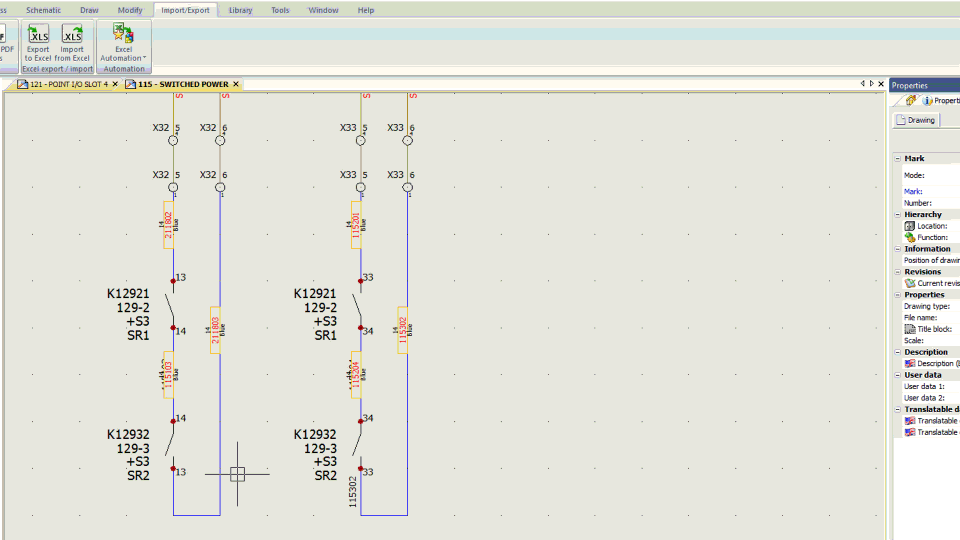Click the Drawing button in Properties

click(916, 120)
